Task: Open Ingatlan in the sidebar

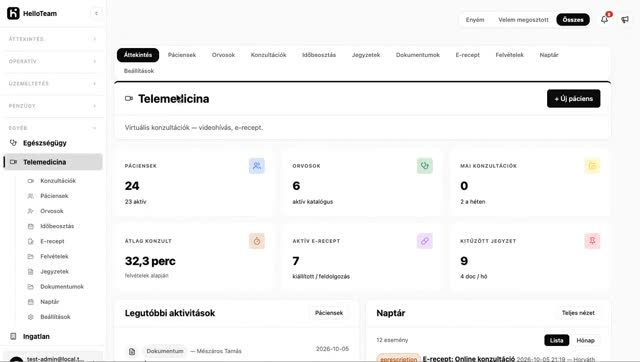Action: click(x=53, y=336)
